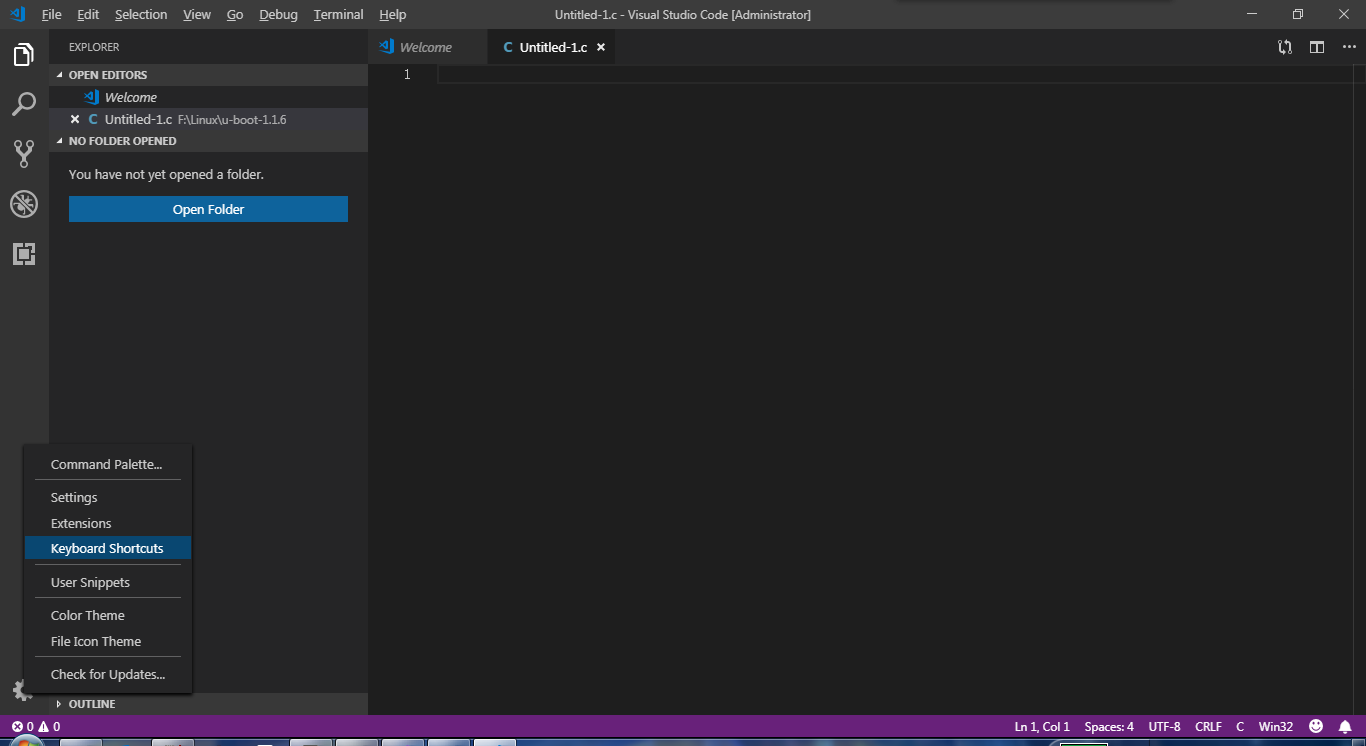Image resolution: width=1366 pixels, height=746 pixels.
Task: Open the Search view
Action: tap(24, 104)
